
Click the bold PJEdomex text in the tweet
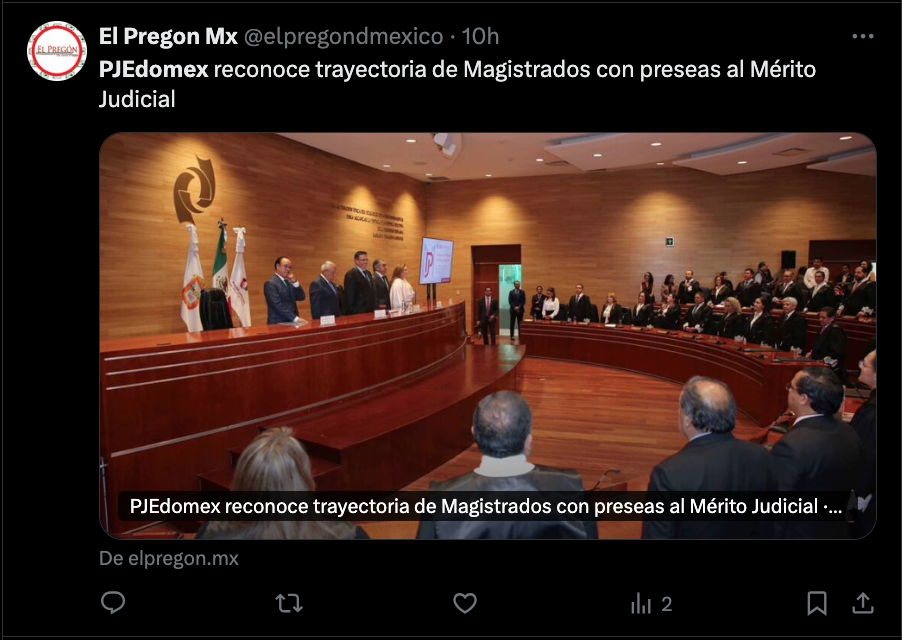click(154, 70)
